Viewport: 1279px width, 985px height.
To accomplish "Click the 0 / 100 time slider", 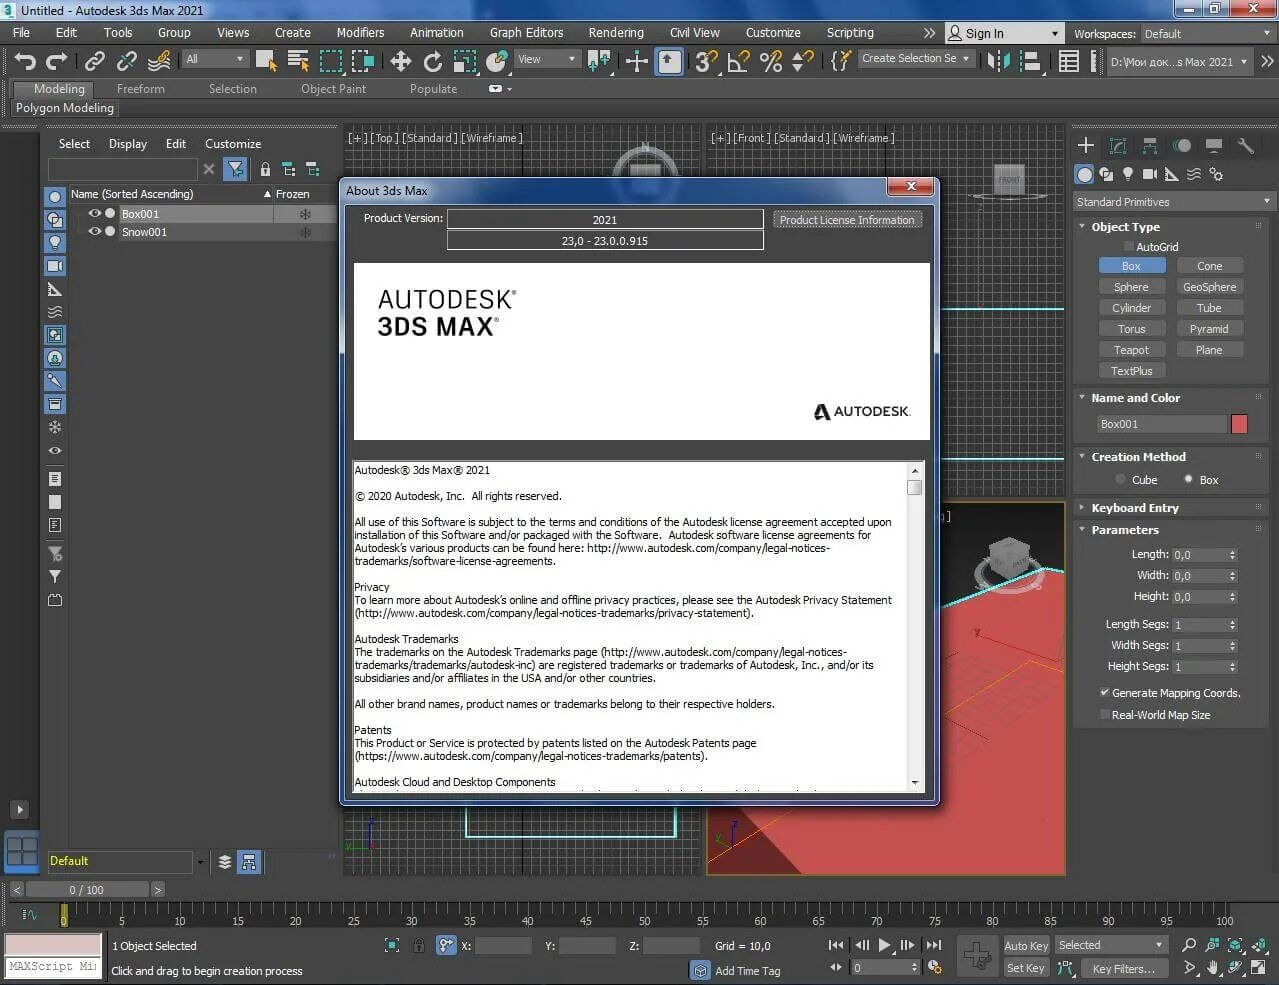I will (87, 889).
